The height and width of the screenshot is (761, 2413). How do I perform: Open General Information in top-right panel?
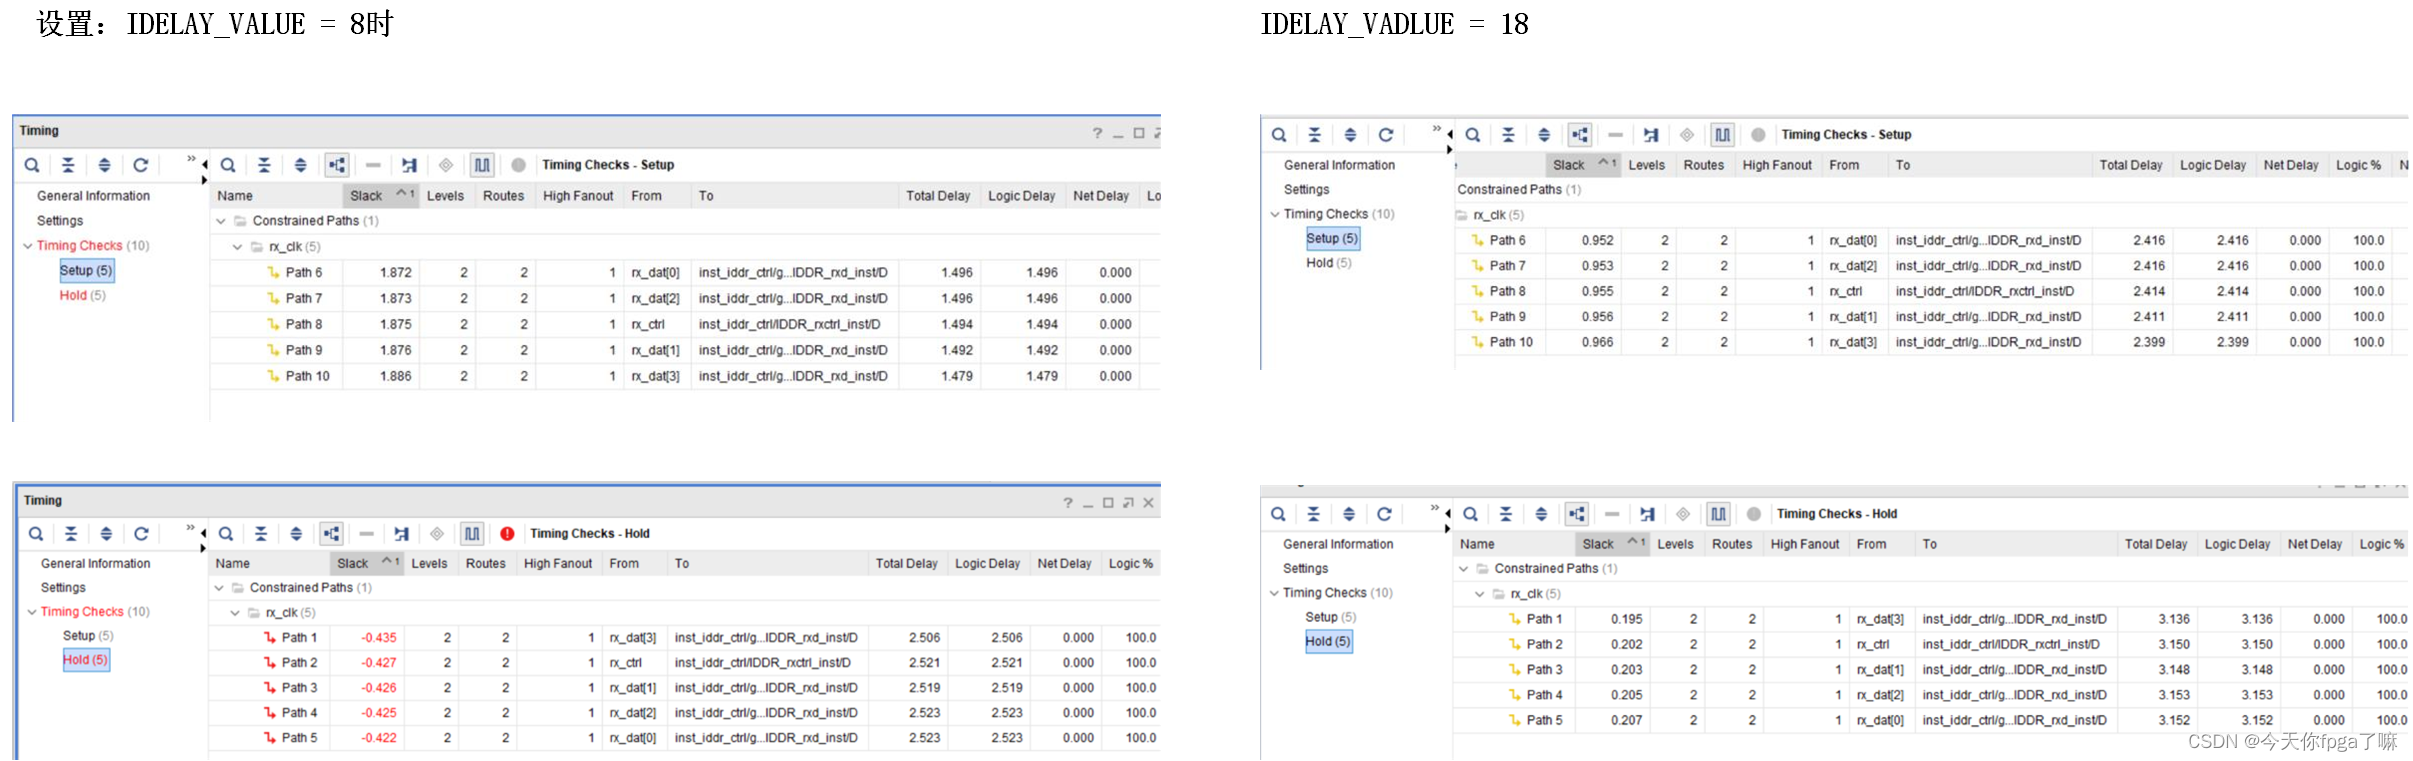tap(1339, 165)
